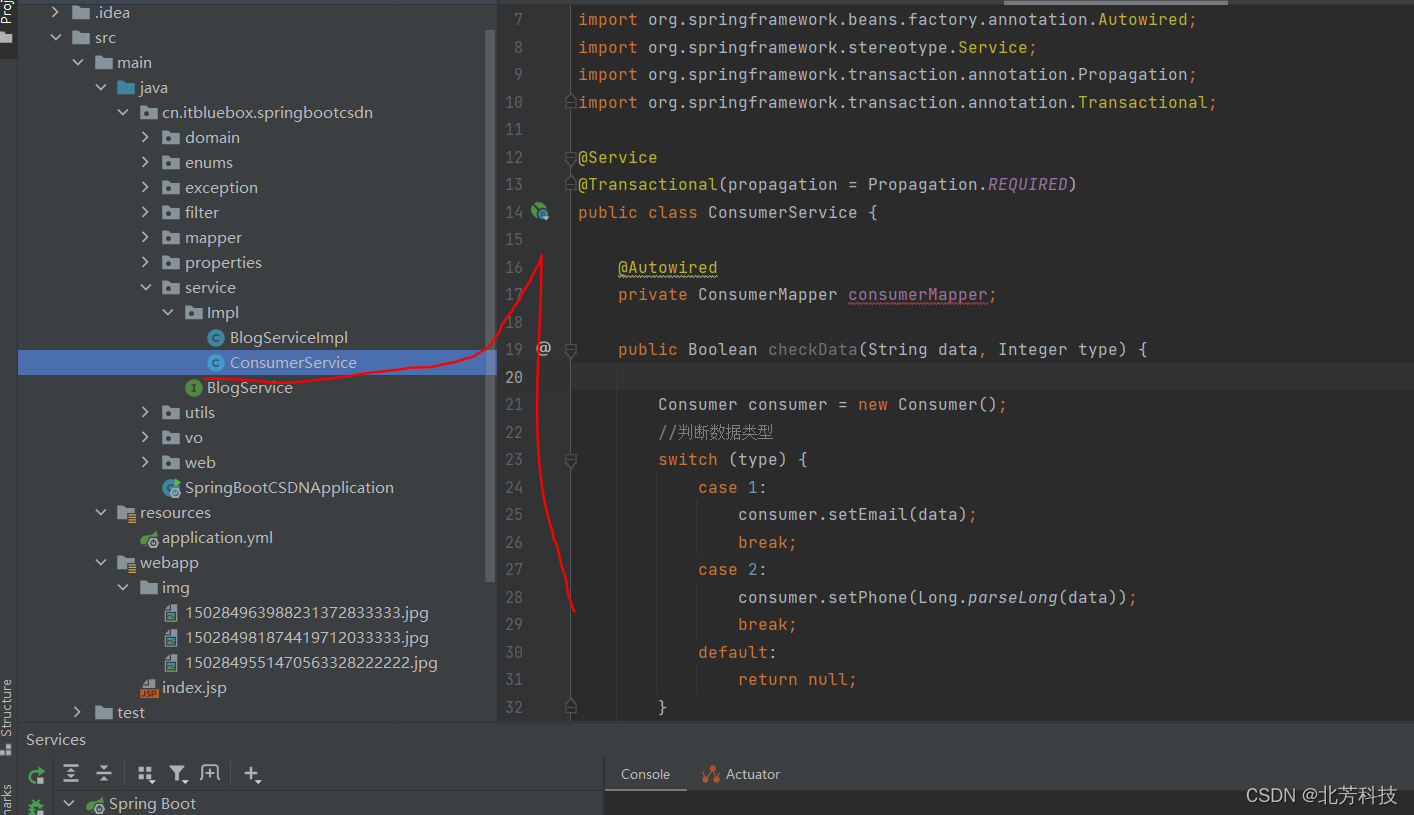Screen dimensions: 1414x815
Task: Expand the test folder
Action: (x=78, y=713)
